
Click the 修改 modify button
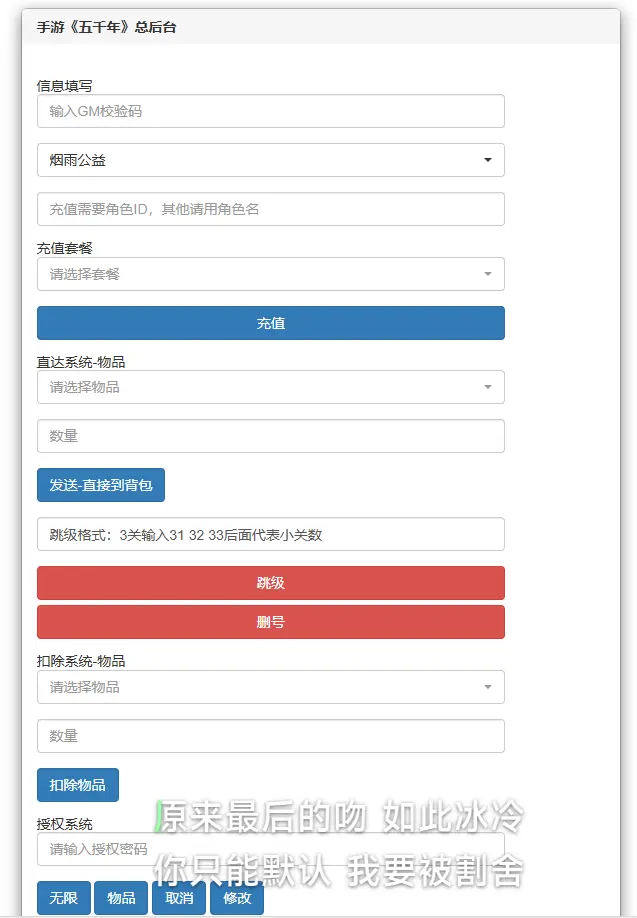click(x=238, y=898)
